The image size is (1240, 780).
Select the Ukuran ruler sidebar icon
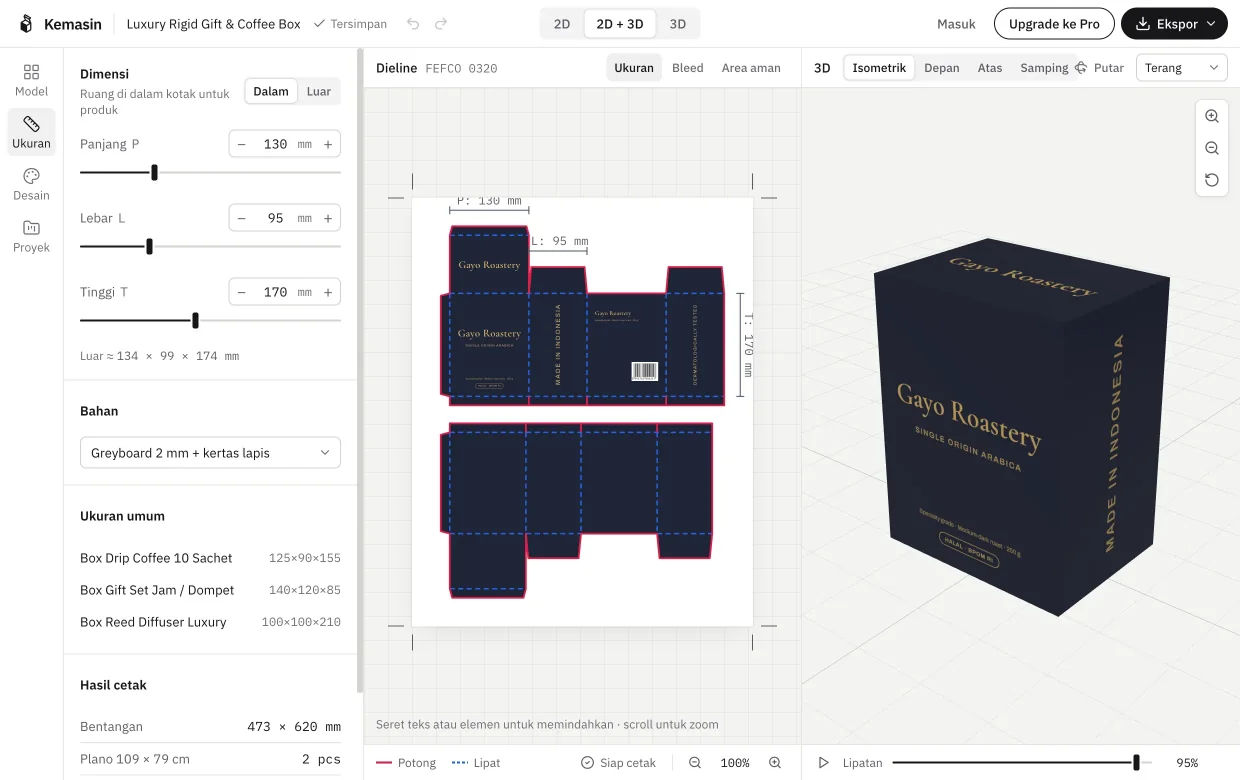(x=31, y=132)
